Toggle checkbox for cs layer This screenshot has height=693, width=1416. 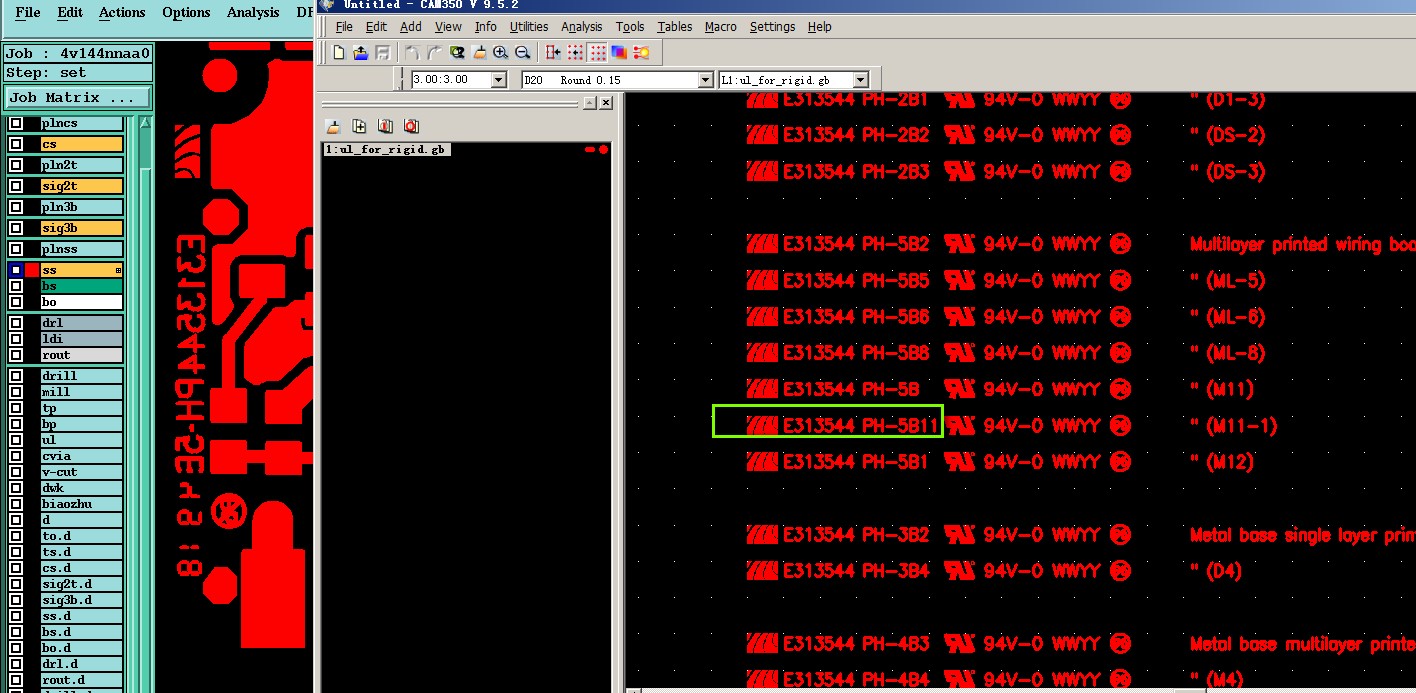16,145
